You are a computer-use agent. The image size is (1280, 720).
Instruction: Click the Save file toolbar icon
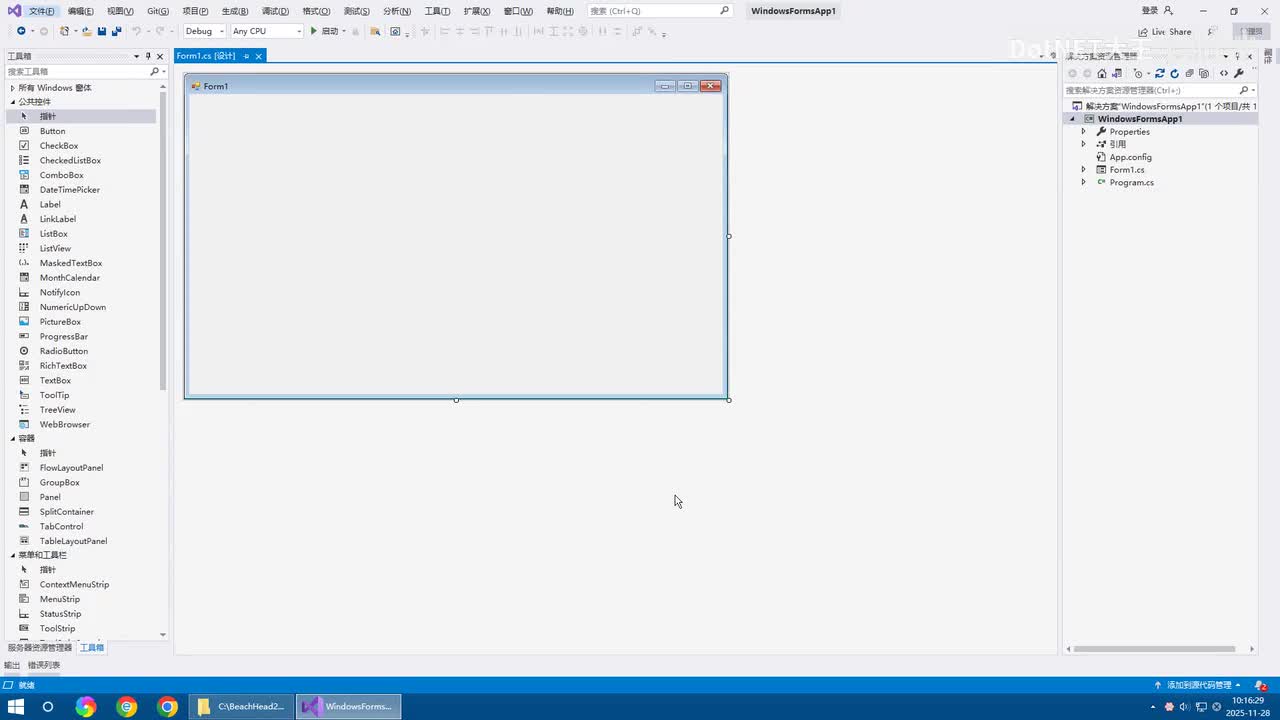(x=102, y=31)
